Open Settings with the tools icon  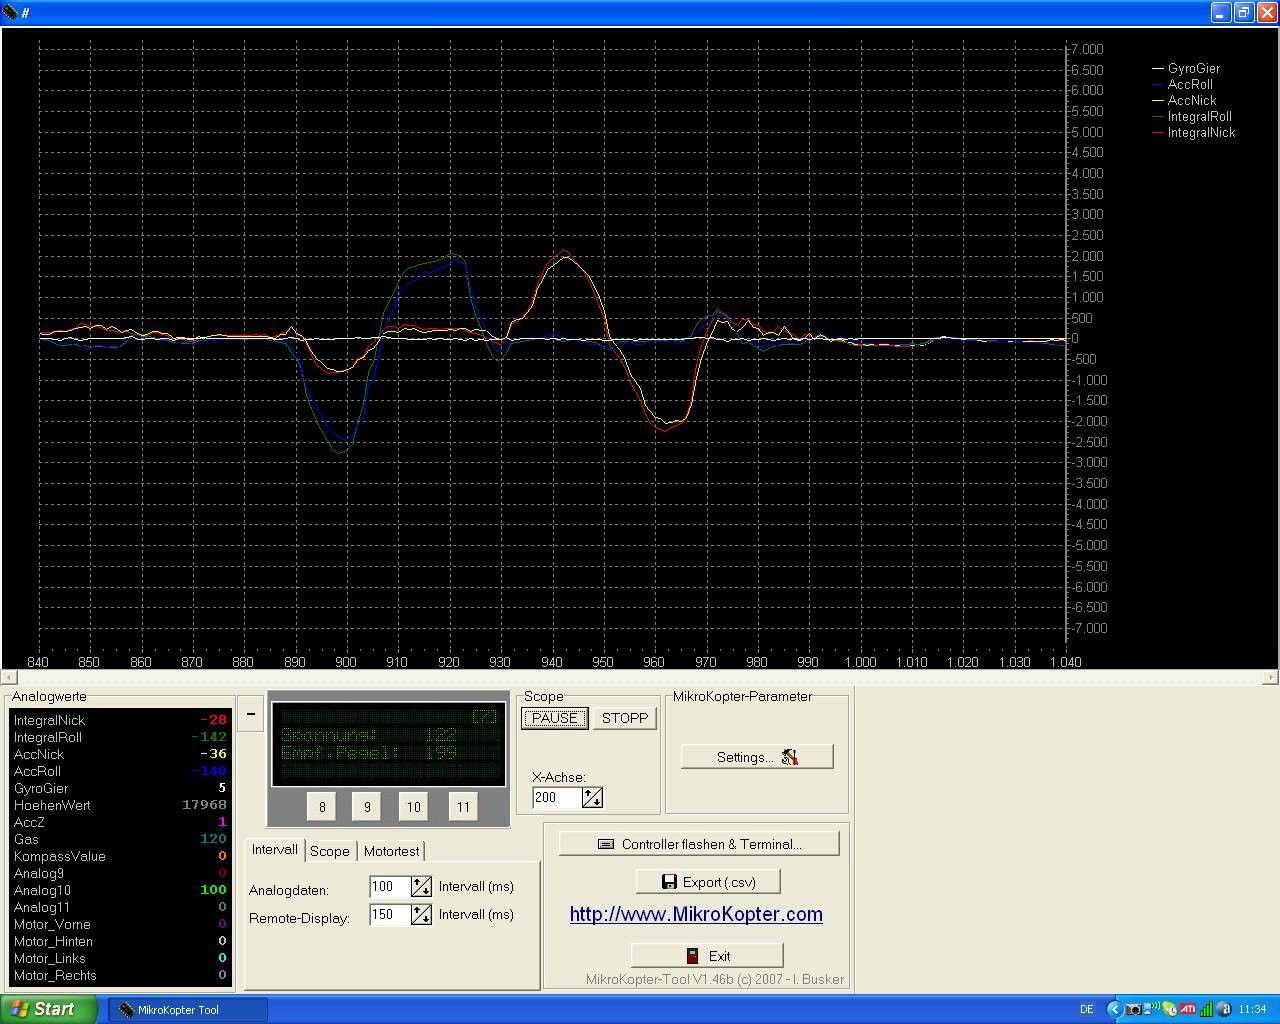(757, 757)
